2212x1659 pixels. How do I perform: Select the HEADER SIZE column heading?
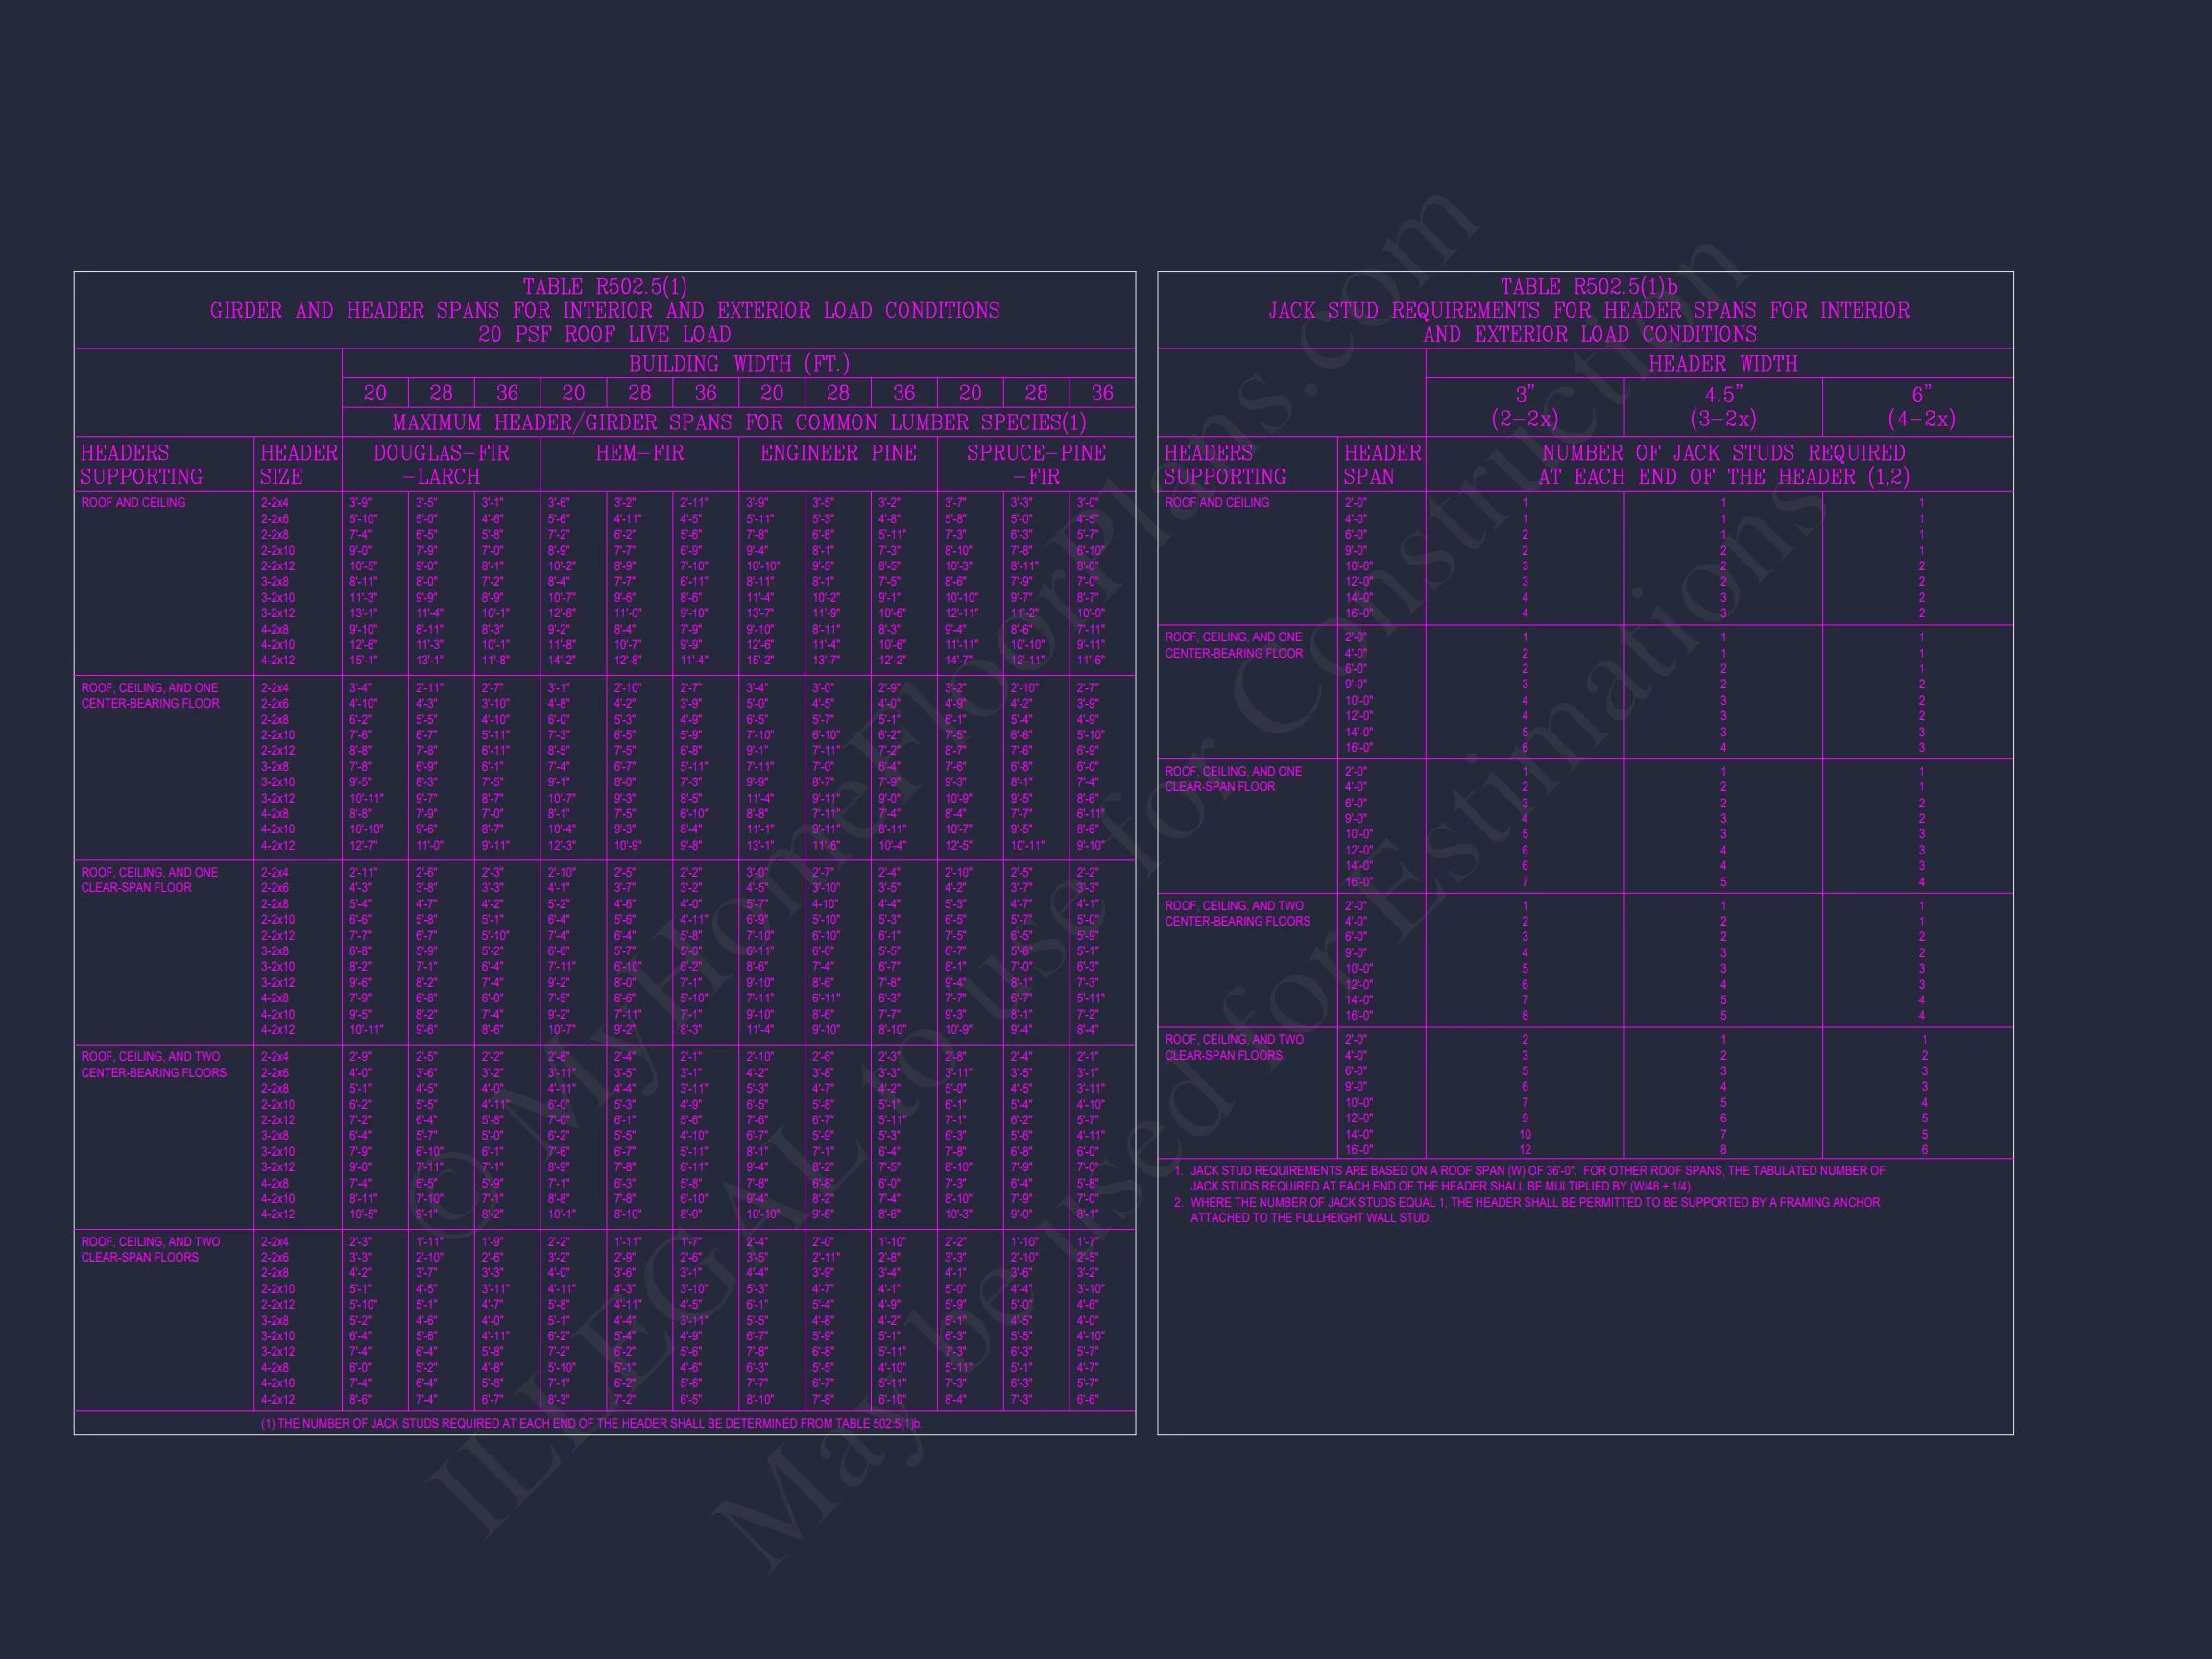click(298, 464)
